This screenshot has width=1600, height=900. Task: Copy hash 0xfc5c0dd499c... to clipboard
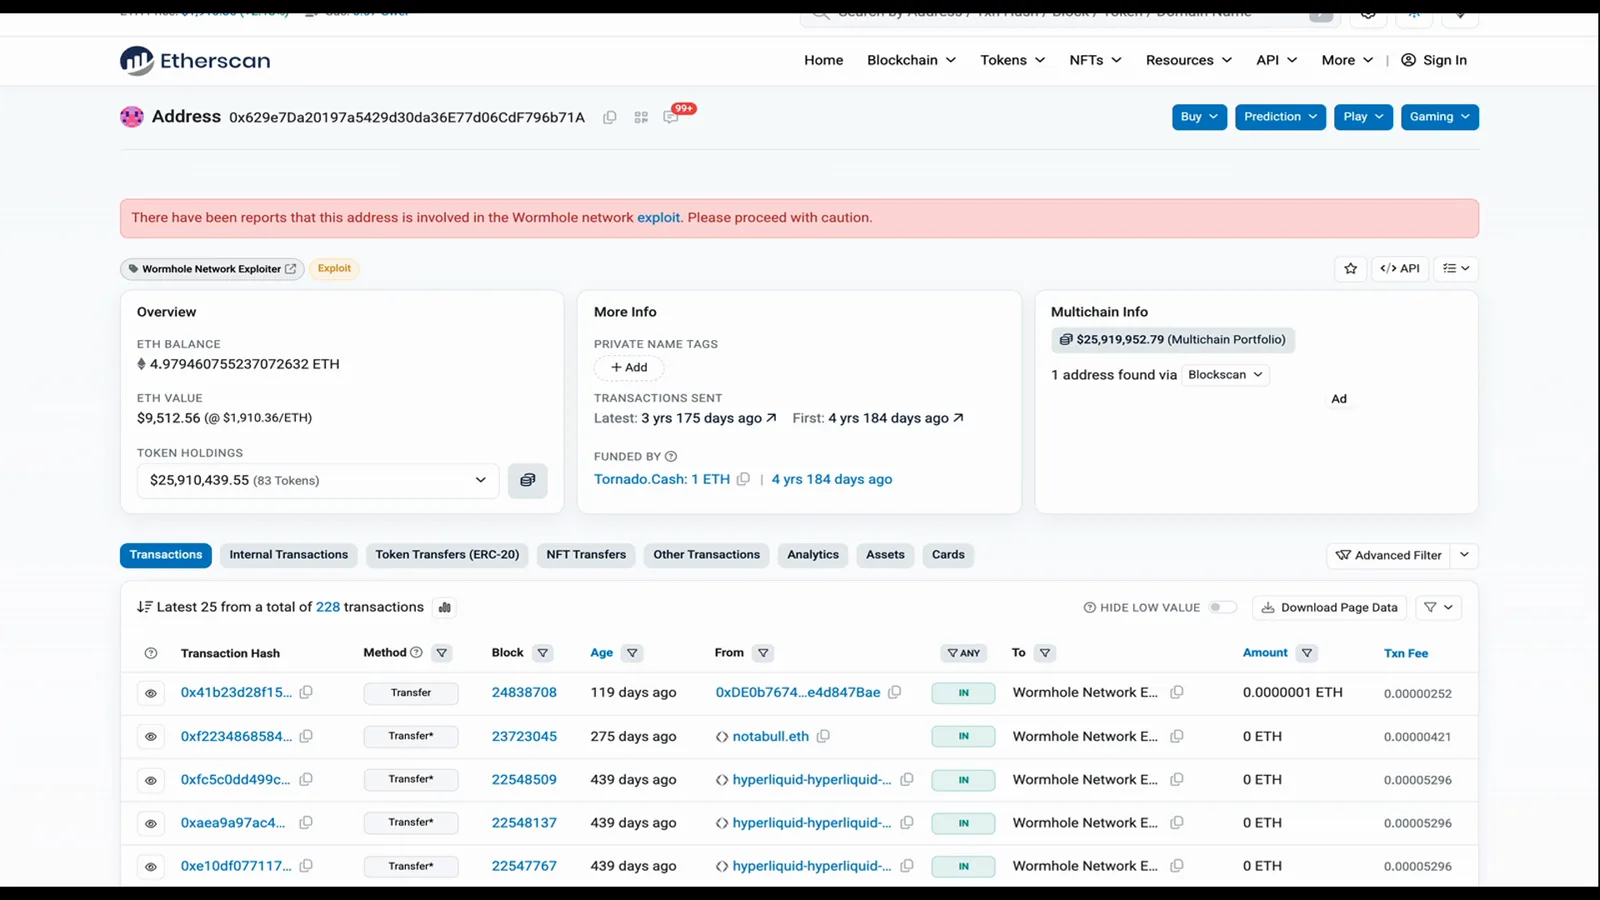pos(306,779)
